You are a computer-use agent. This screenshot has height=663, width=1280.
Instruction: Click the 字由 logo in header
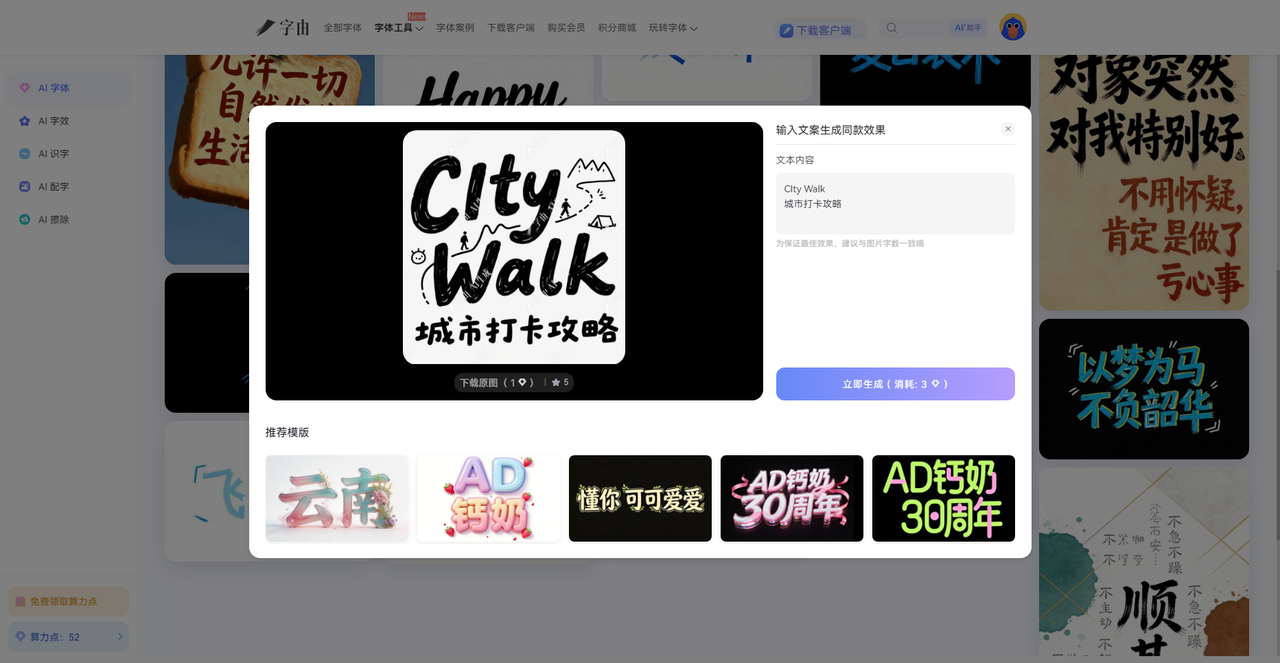(x=283, y=28)
